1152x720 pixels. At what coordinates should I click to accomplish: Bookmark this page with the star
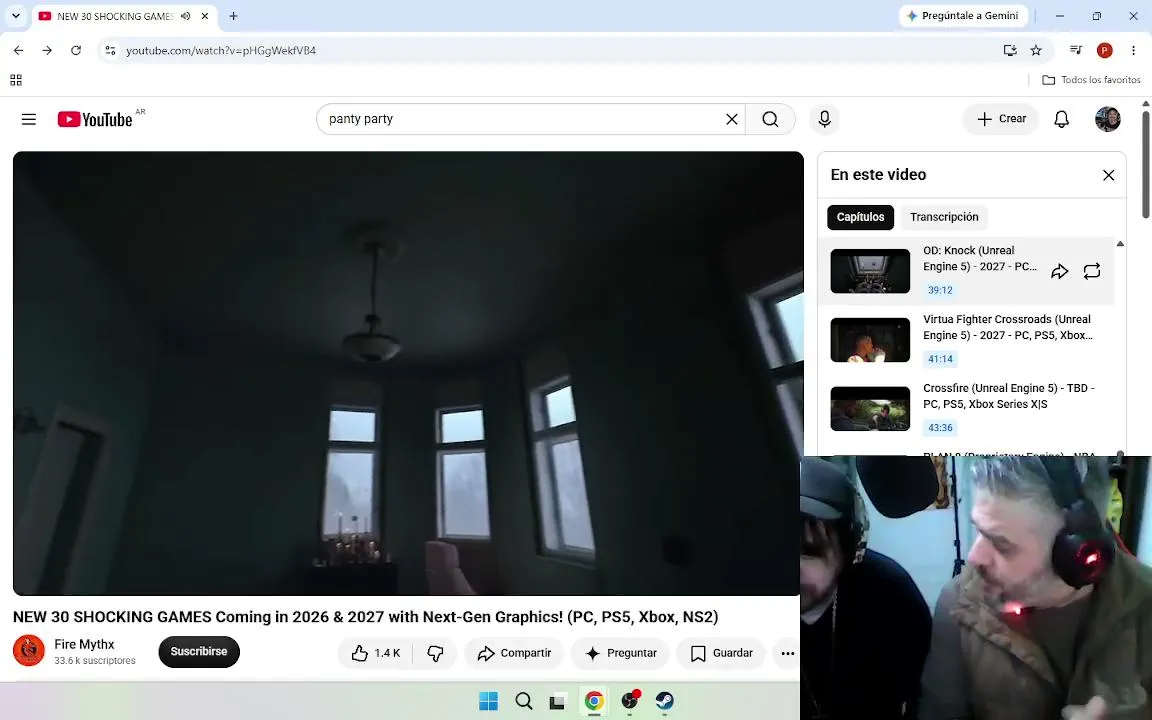coord(1036,51)
